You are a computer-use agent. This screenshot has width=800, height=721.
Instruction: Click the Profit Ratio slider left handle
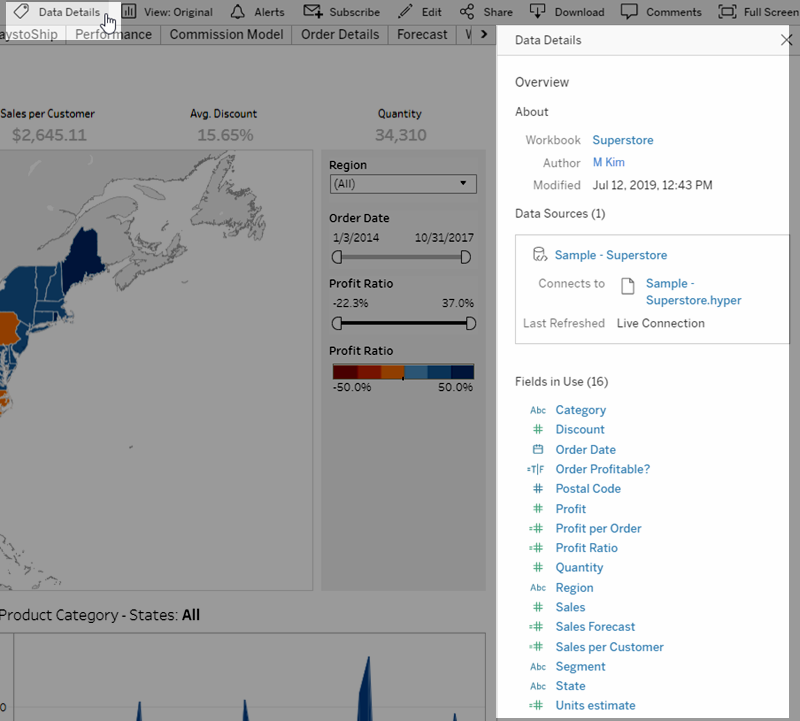click(x=337, y=323)
